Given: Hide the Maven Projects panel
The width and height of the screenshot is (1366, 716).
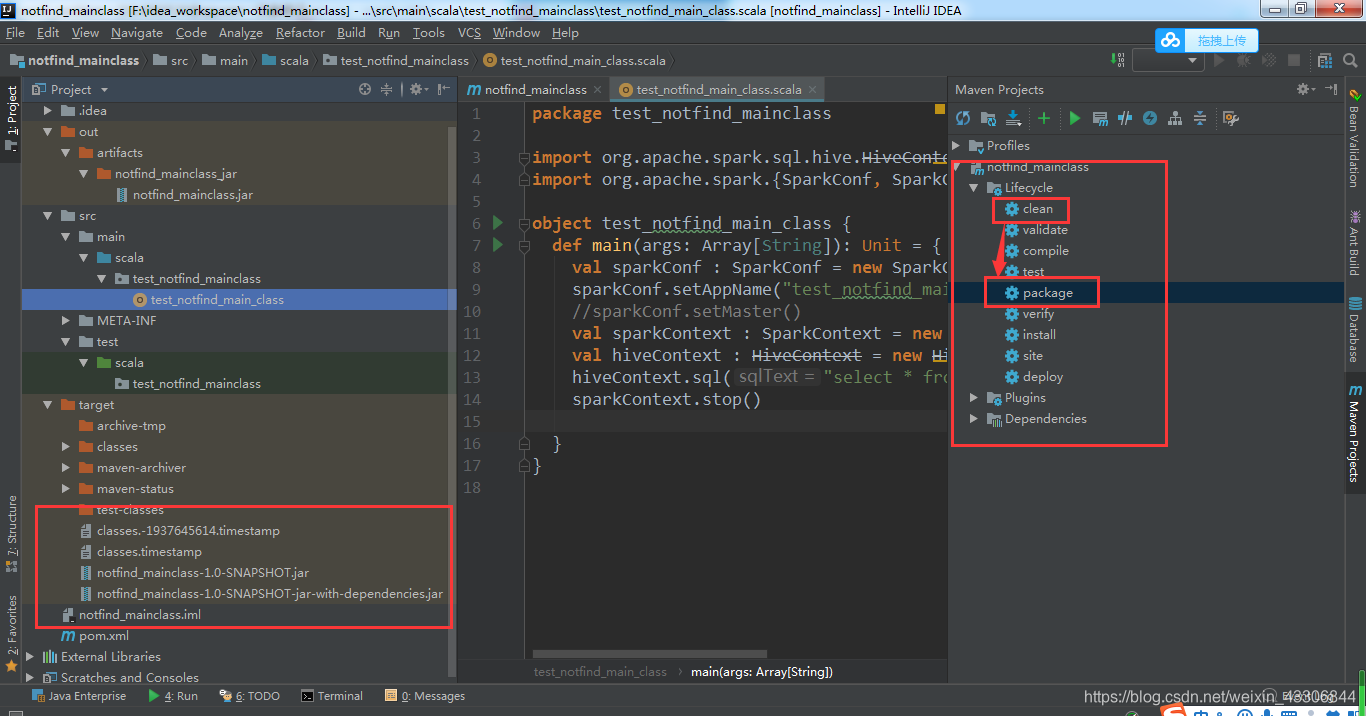Looking at the screenshot, I should (1331, 89).
